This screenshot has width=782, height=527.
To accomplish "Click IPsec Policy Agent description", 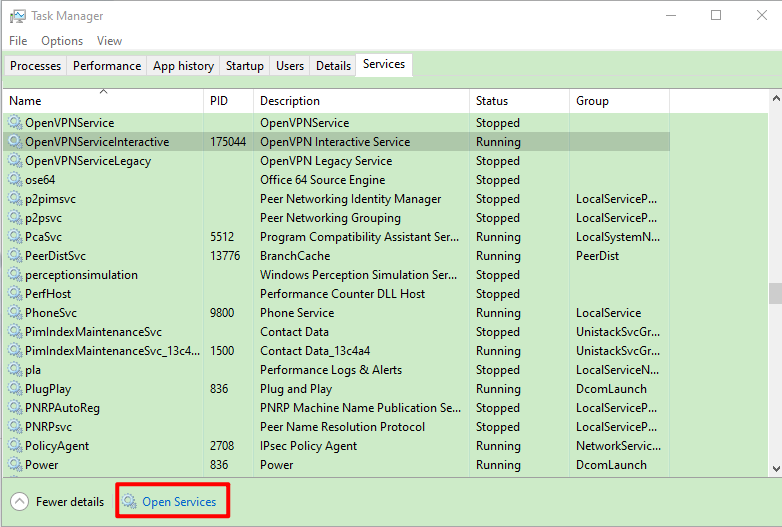I will (308, 446).
